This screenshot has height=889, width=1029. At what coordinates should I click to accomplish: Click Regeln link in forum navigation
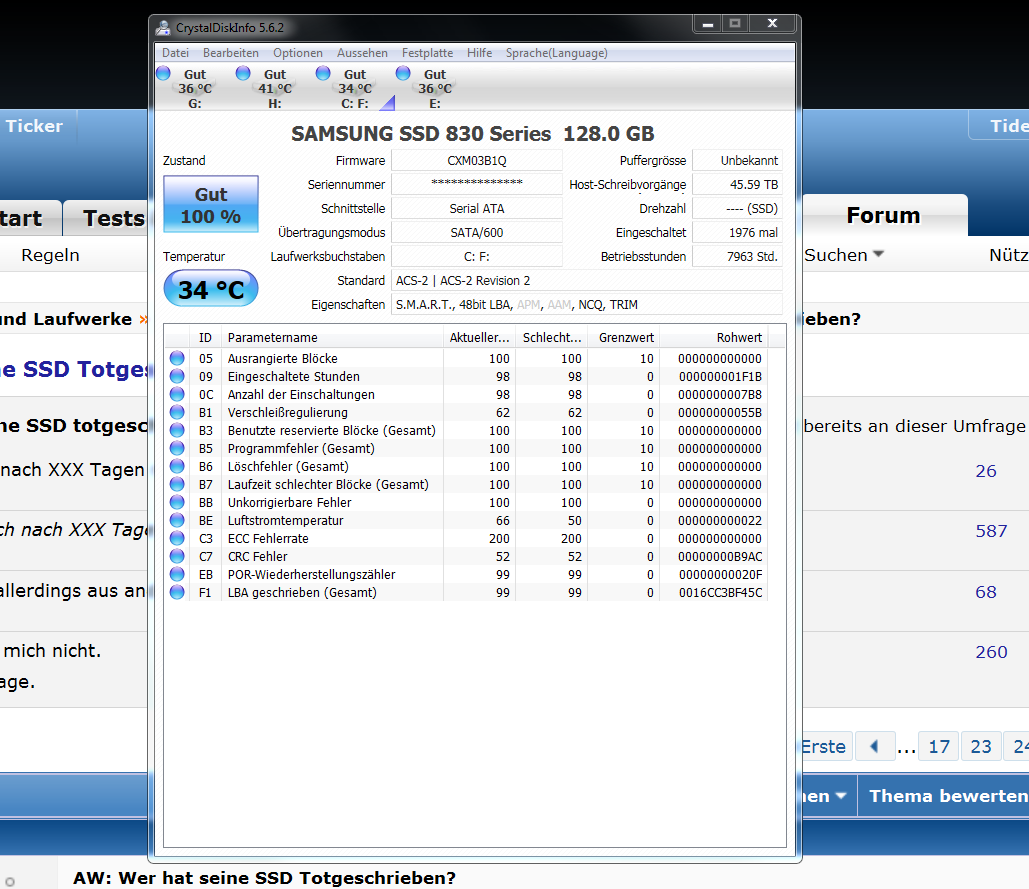click(50, 255)
